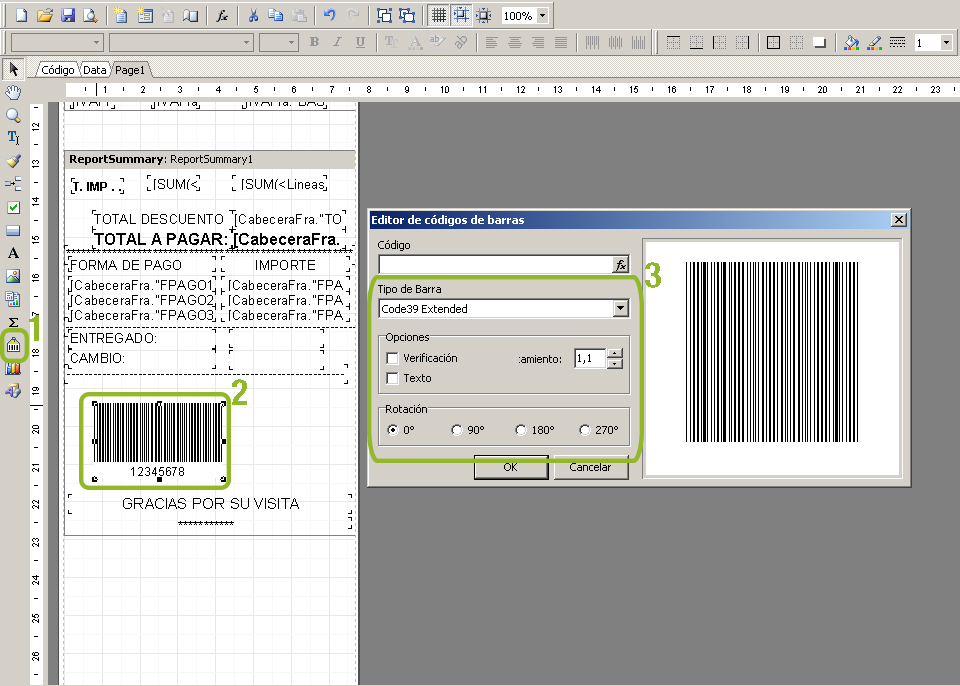960x686 pixels.
Task: Select the zoom magnifier tool
Action: [x=13, y=115]
